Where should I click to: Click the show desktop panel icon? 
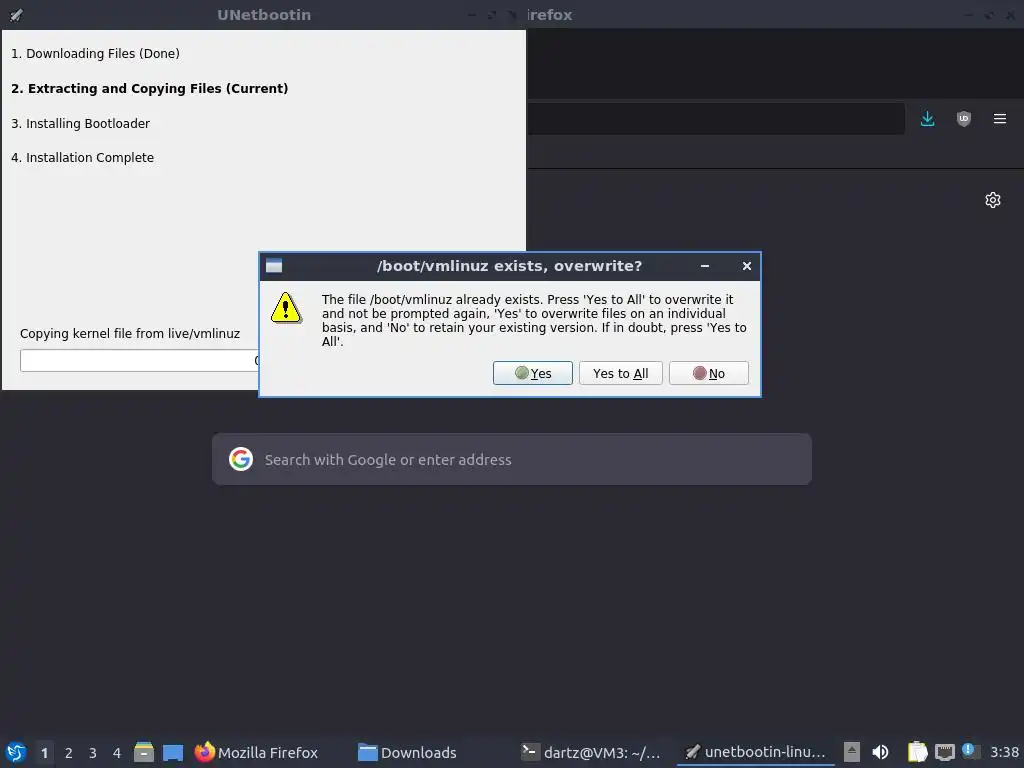pos(173,752)
